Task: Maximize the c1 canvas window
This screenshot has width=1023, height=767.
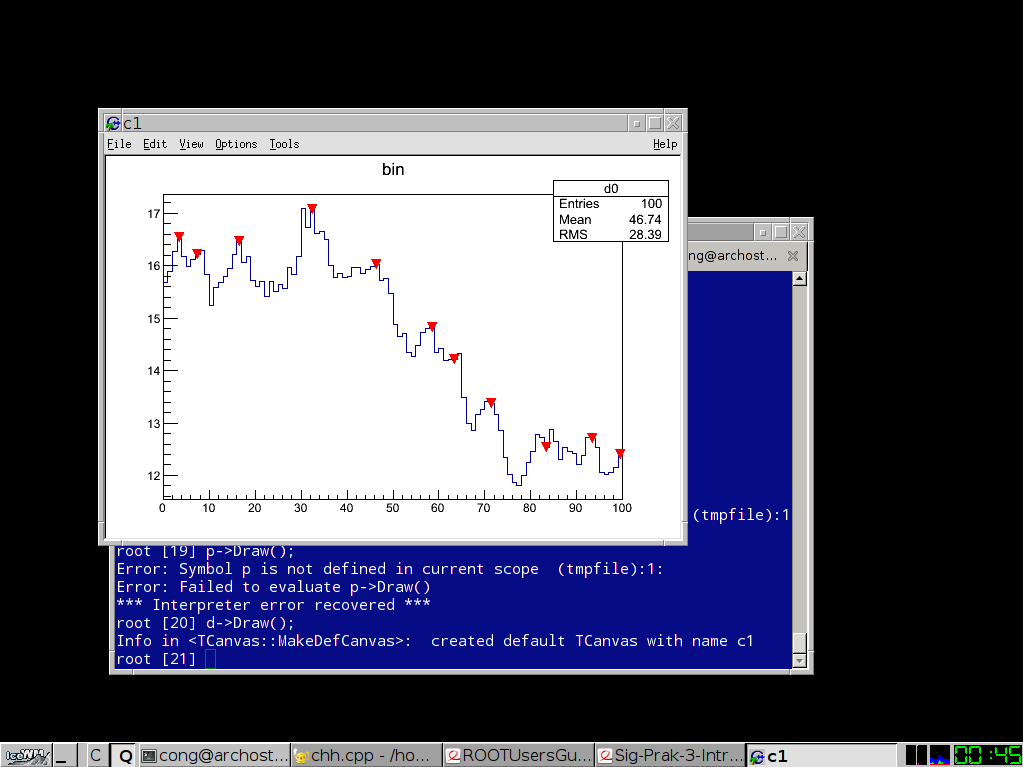Action: coord(654,123)
